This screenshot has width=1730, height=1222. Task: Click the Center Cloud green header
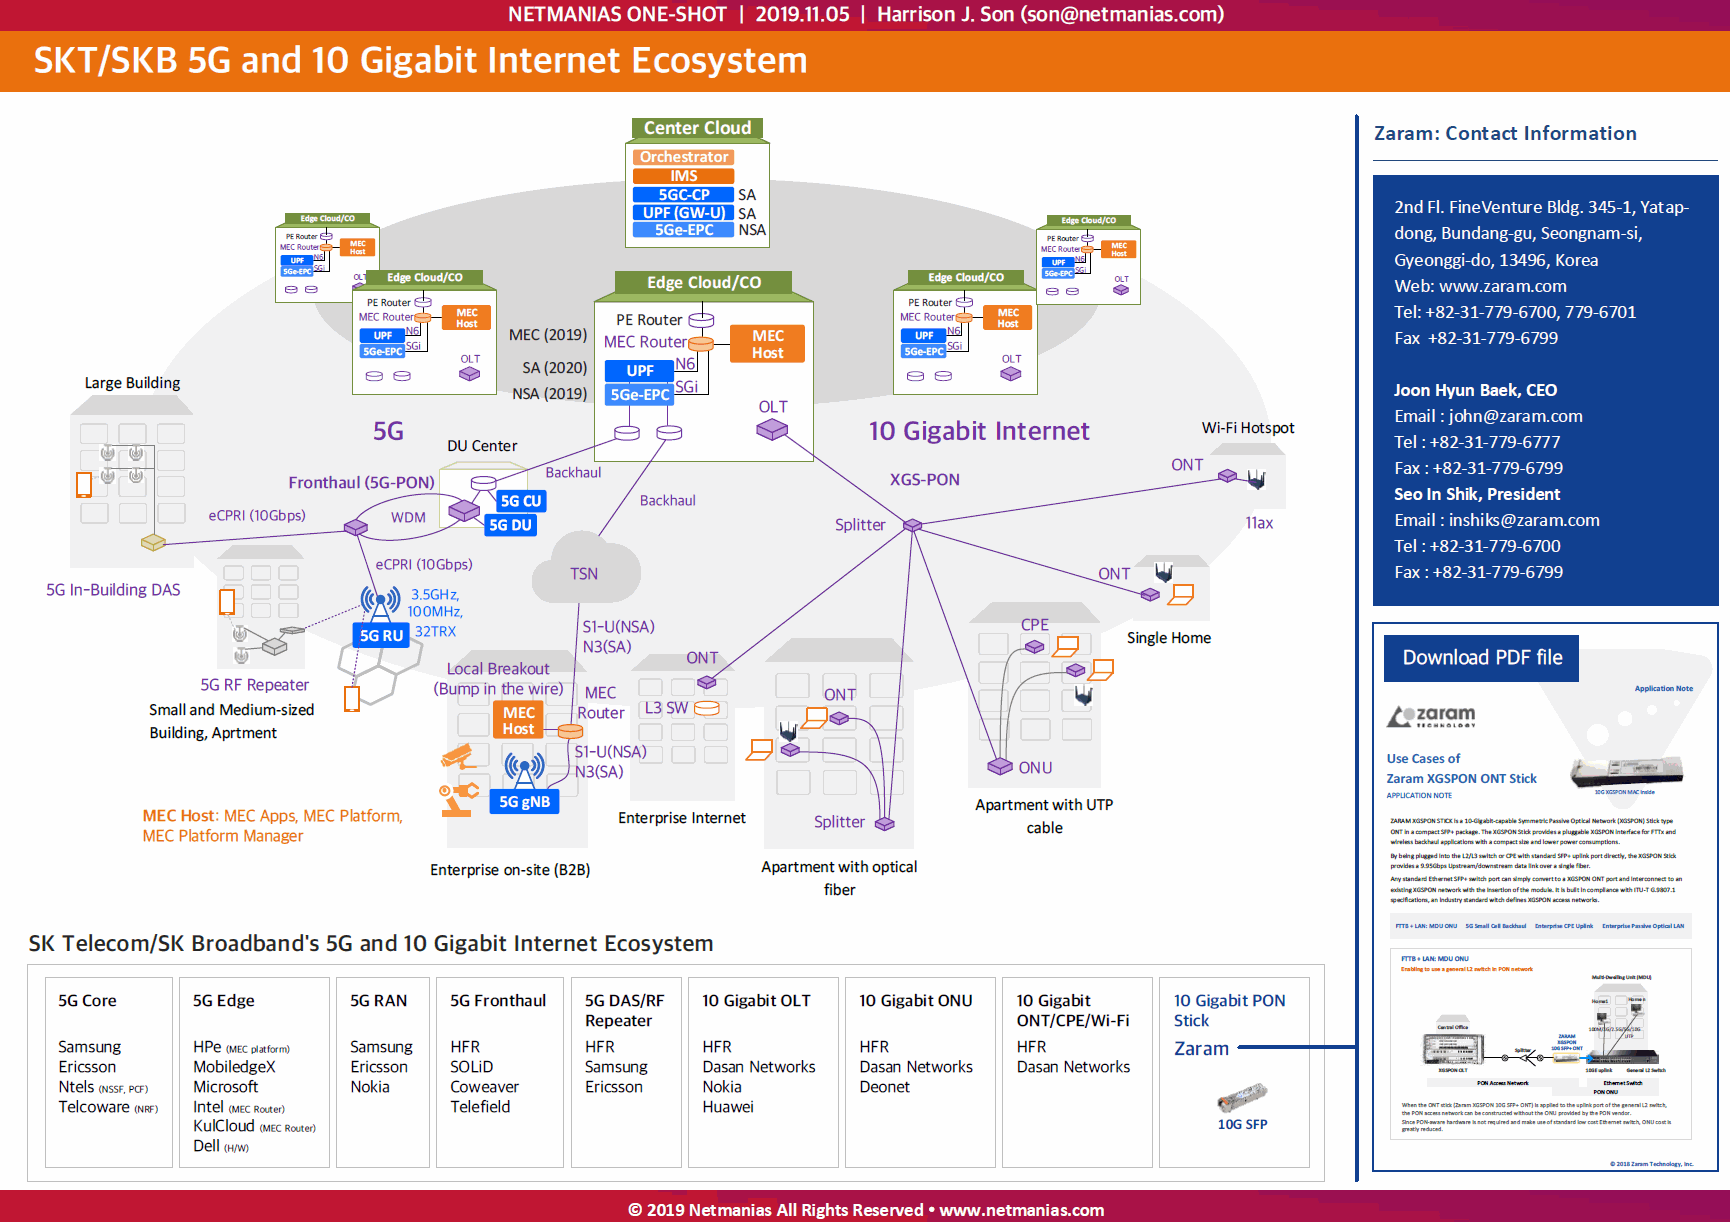(698, 128)
